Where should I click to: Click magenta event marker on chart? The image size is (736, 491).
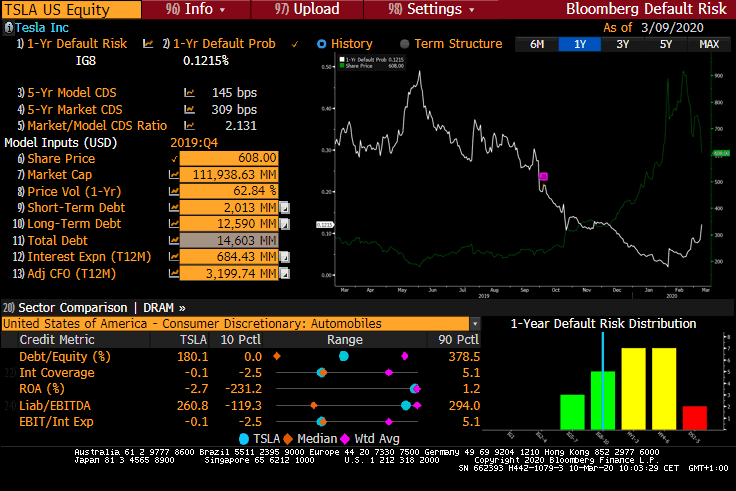[x=544, y=176]
